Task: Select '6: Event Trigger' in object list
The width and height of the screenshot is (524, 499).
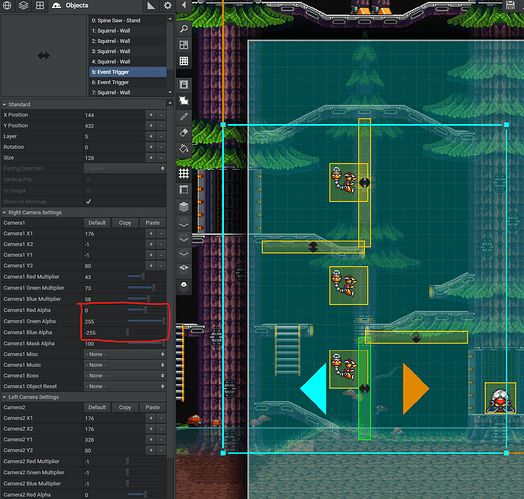Action: [x=128, y=82]
